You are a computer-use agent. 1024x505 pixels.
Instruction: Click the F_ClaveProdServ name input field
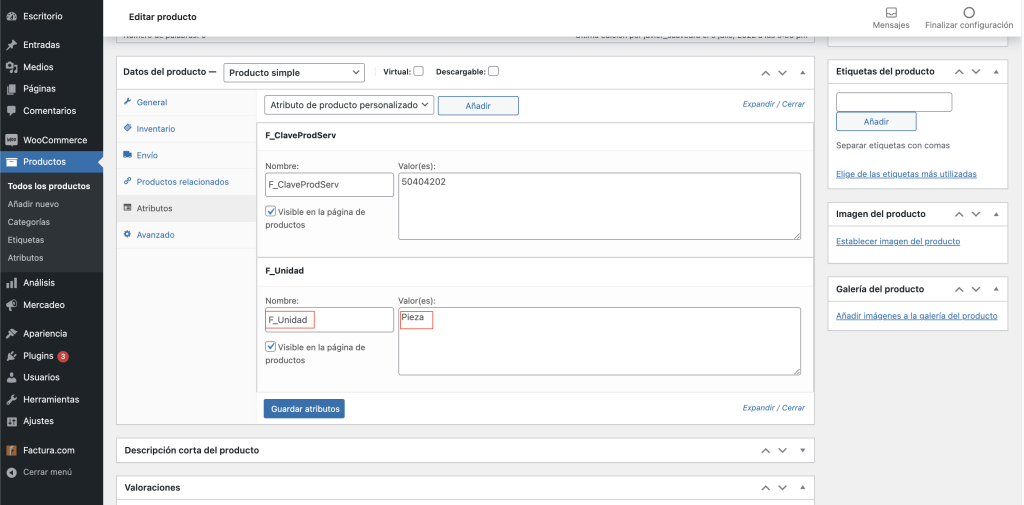[329, 185]
